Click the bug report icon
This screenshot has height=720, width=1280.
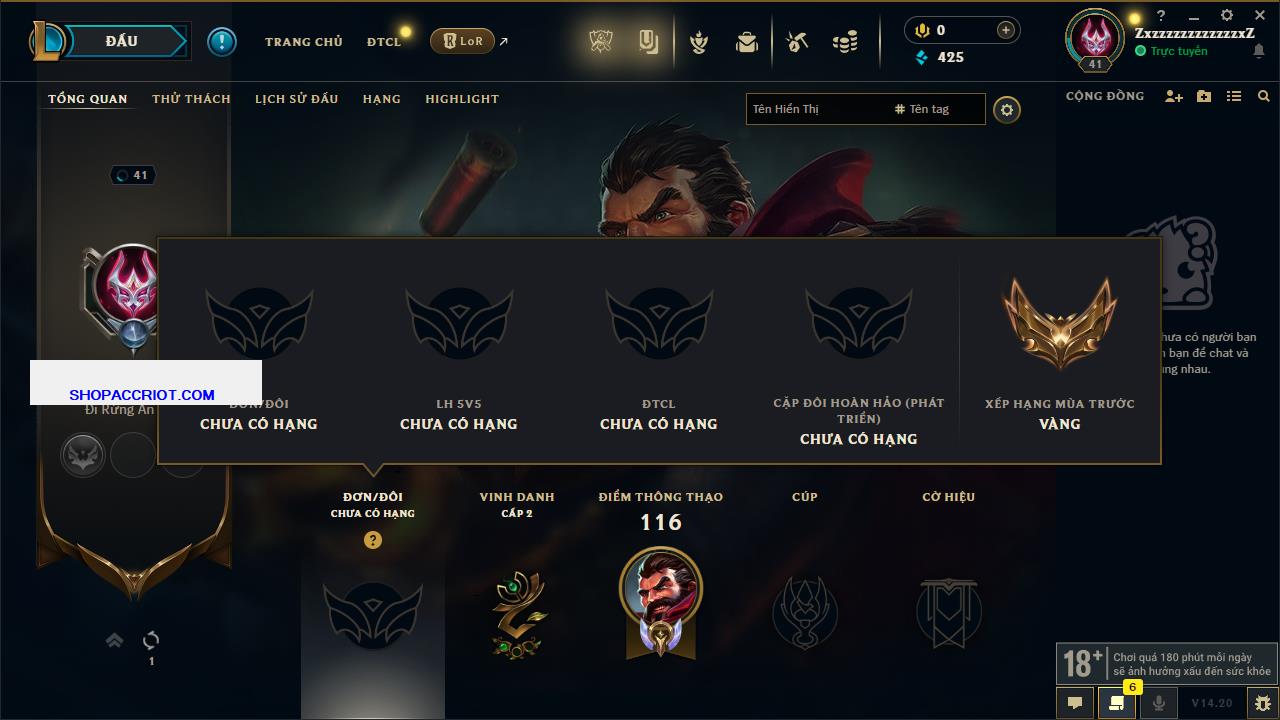tap(1262, 703)
